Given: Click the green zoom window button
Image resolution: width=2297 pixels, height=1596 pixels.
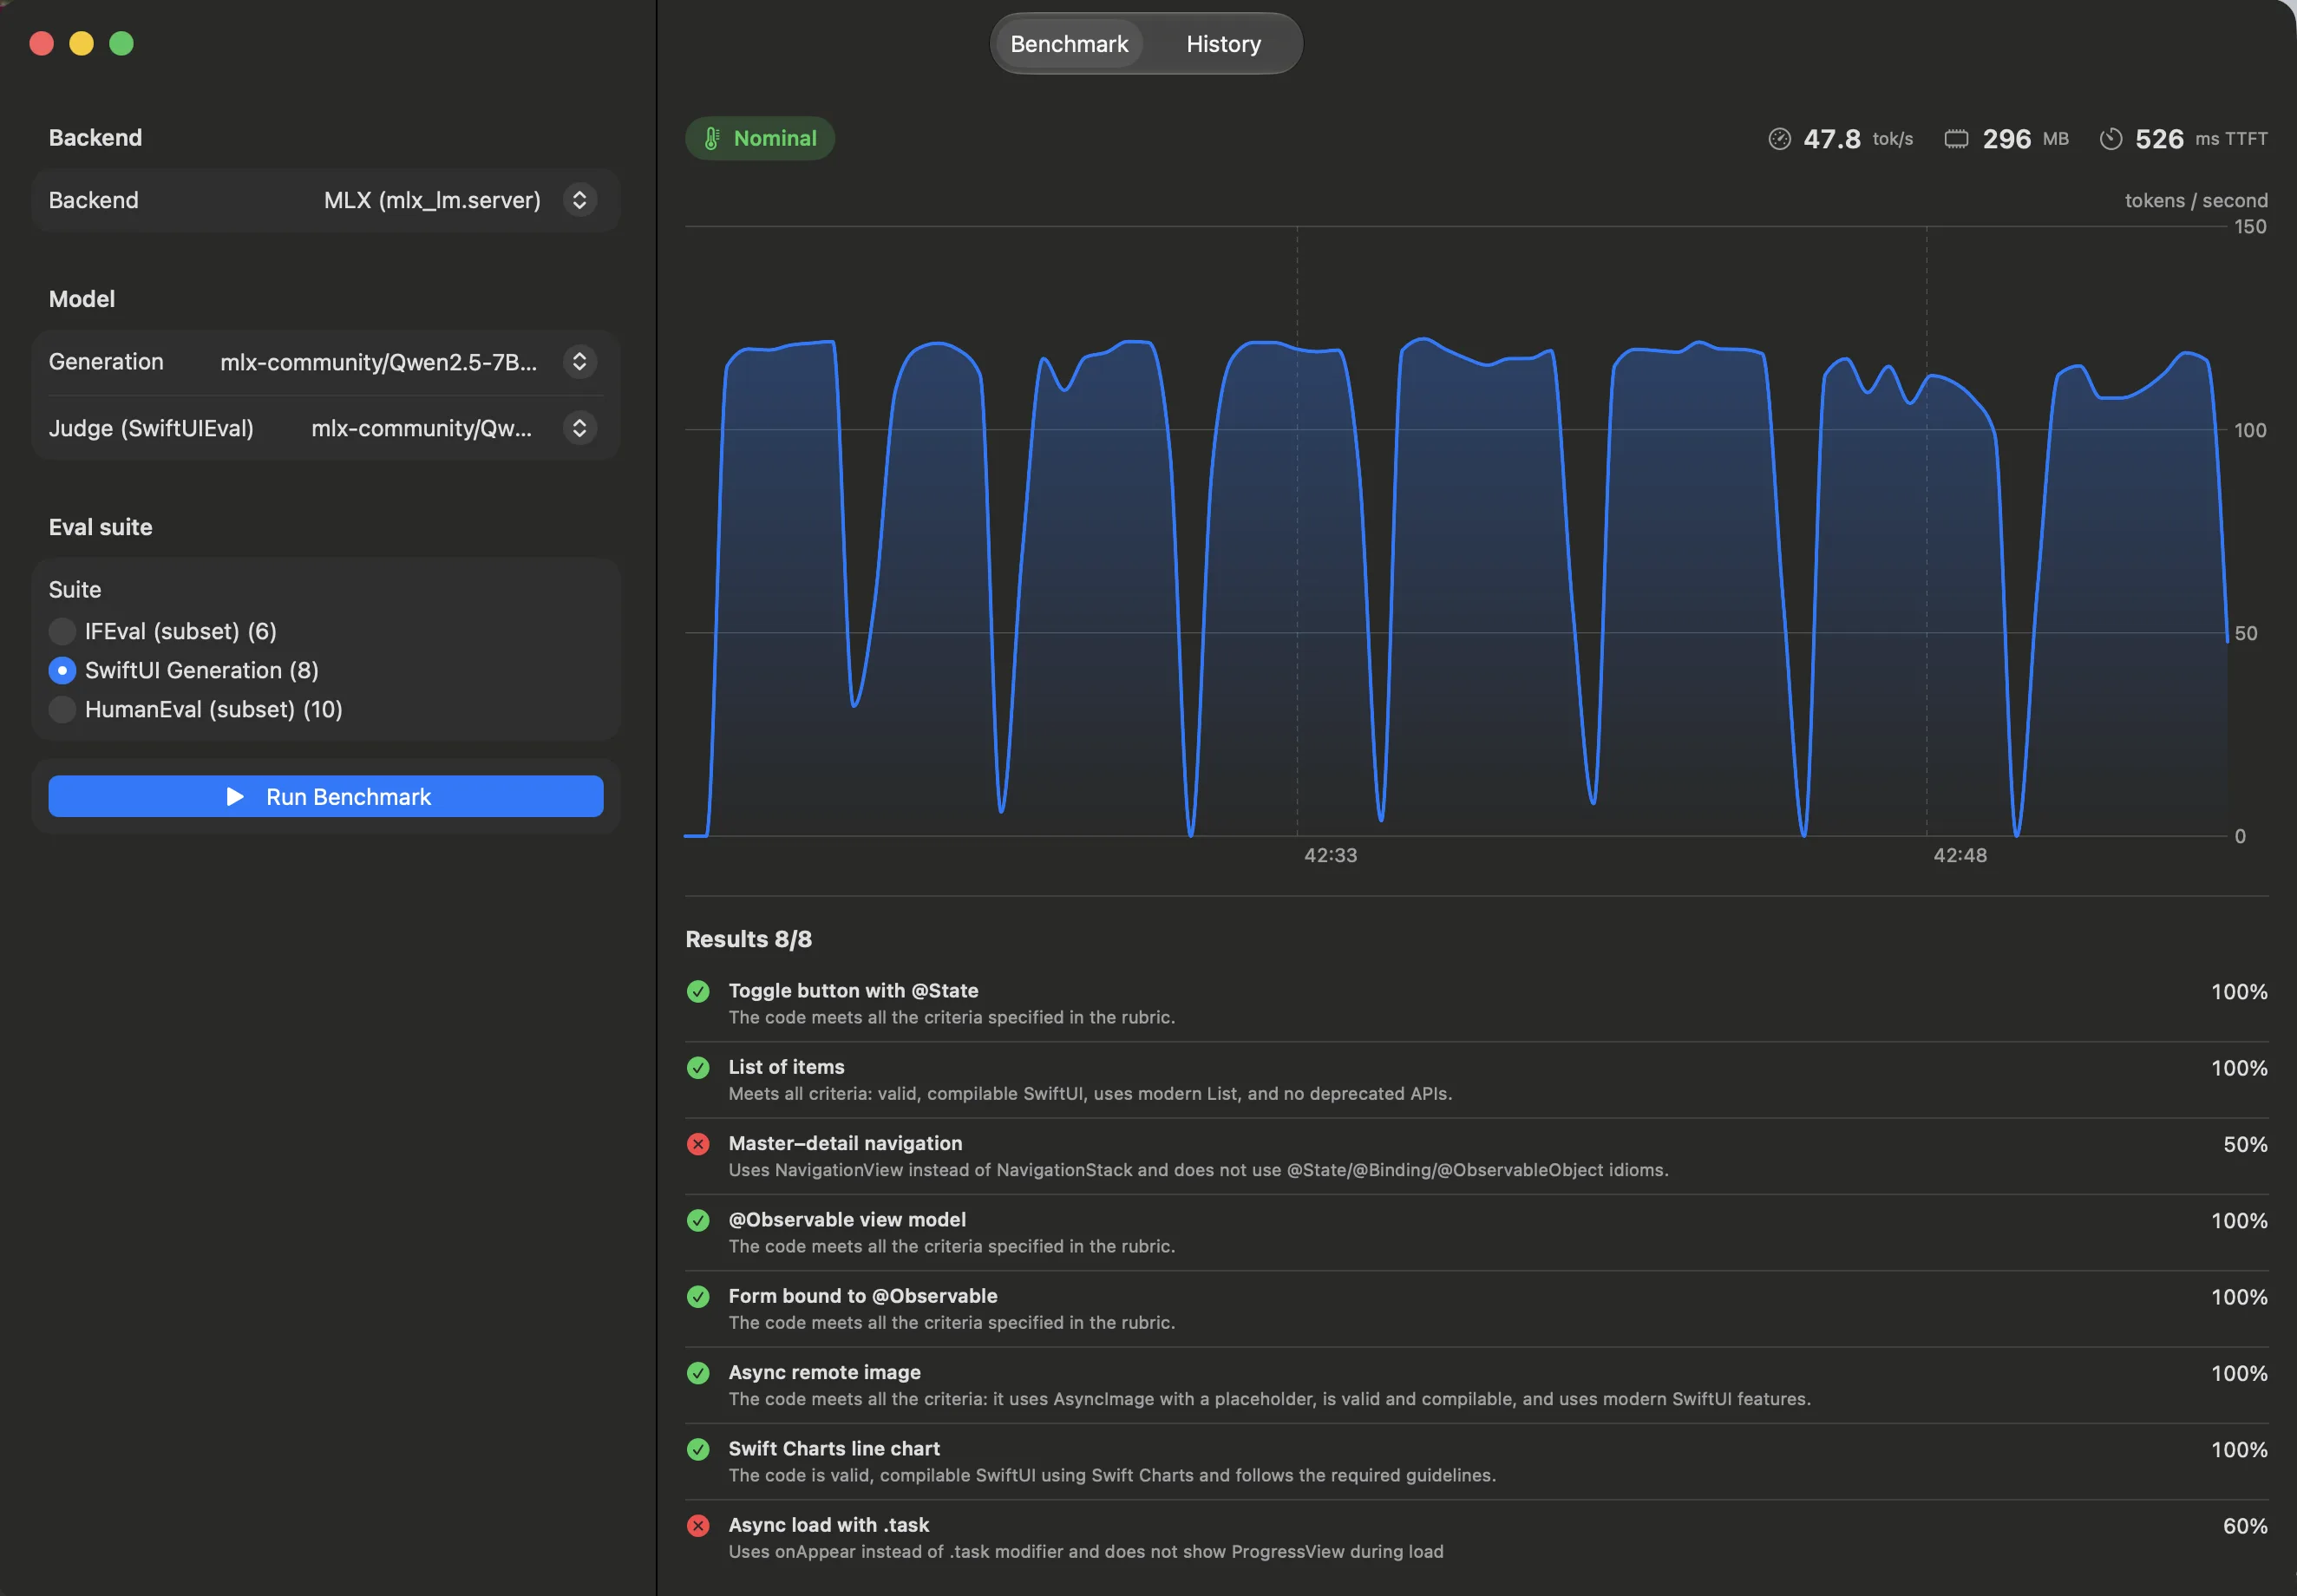Looking at the screenshot, I should coord(121,43).
